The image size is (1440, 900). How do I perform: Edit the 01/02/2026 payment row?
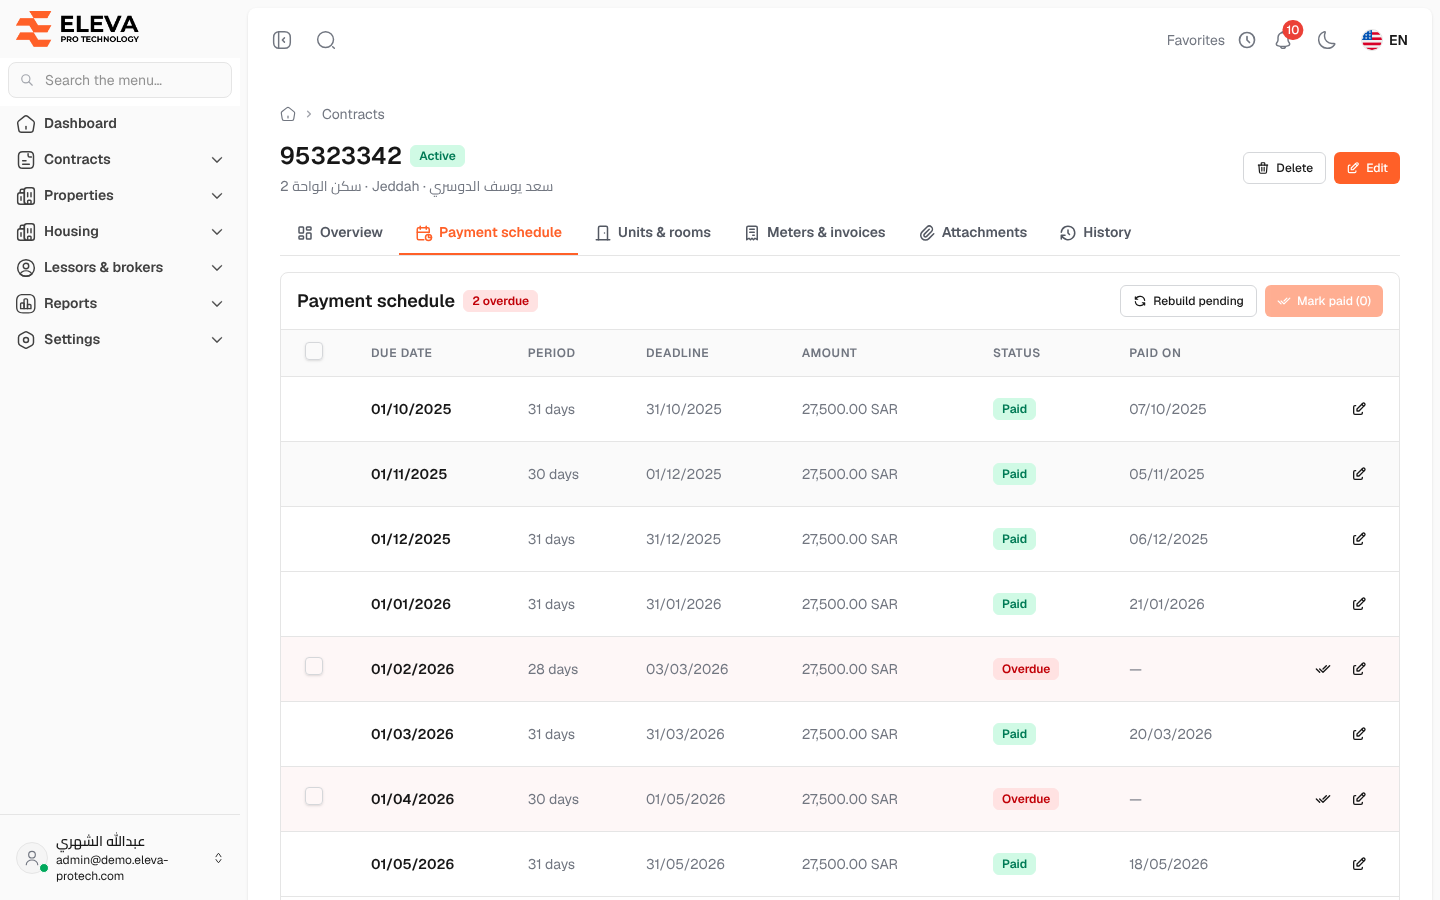[1359, 669]
